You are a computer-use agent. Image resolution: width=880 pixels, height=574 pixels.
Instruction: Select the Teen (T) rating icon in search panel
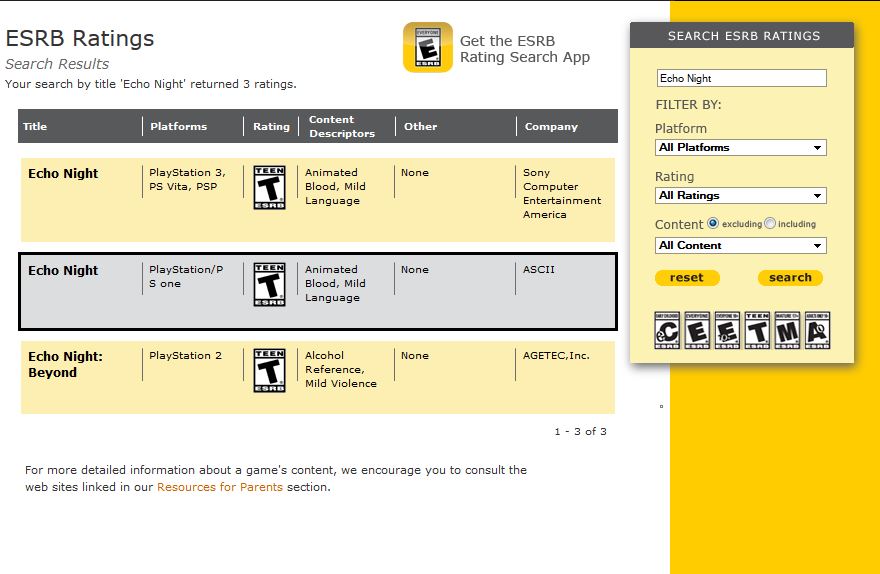pyautogui.click(x=757, y=330)
